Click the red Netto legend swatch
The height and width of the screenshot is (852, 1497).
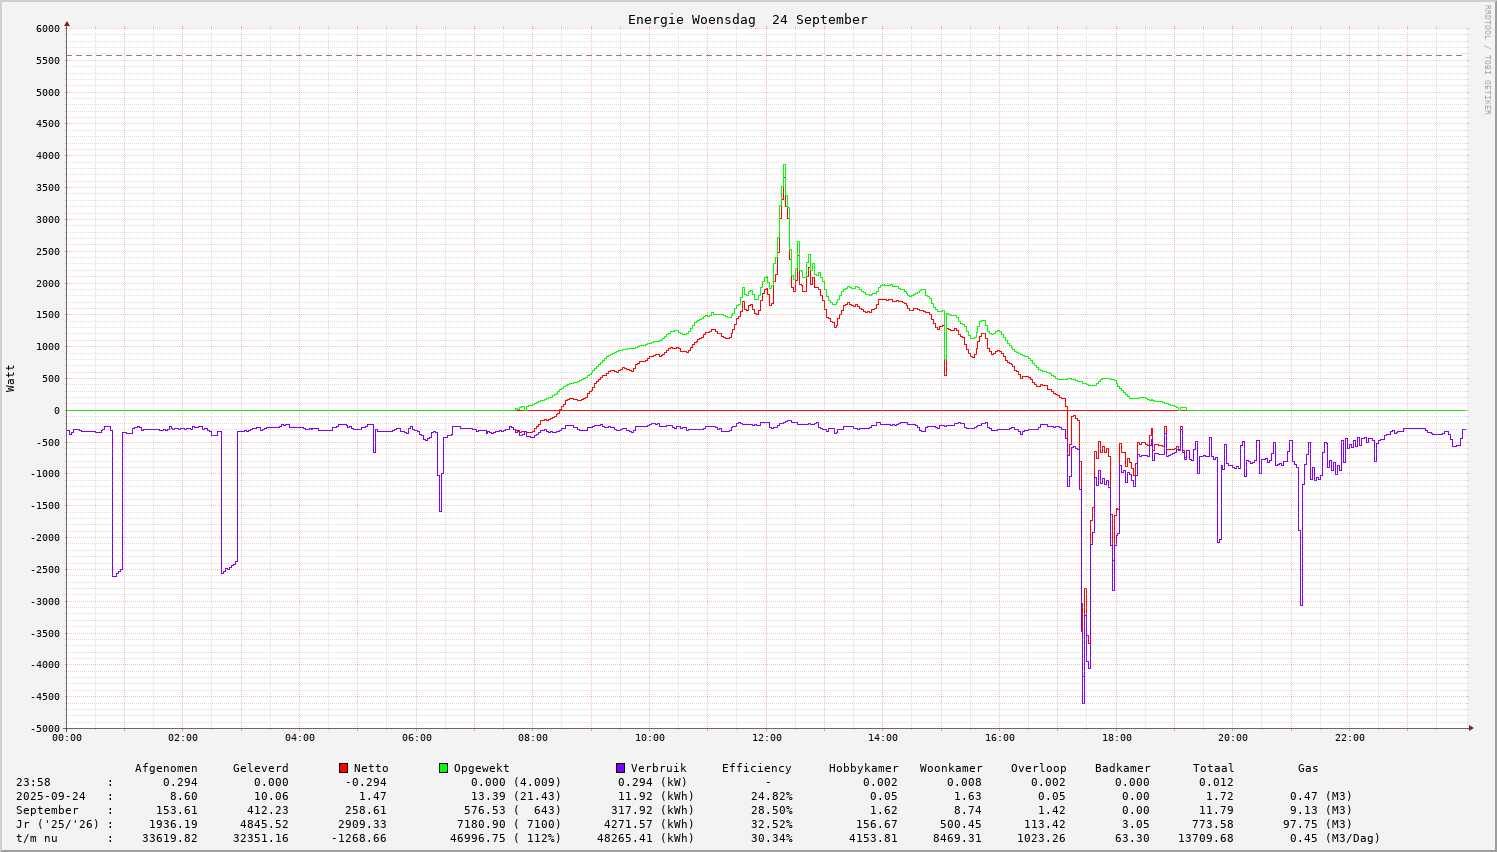343,768
